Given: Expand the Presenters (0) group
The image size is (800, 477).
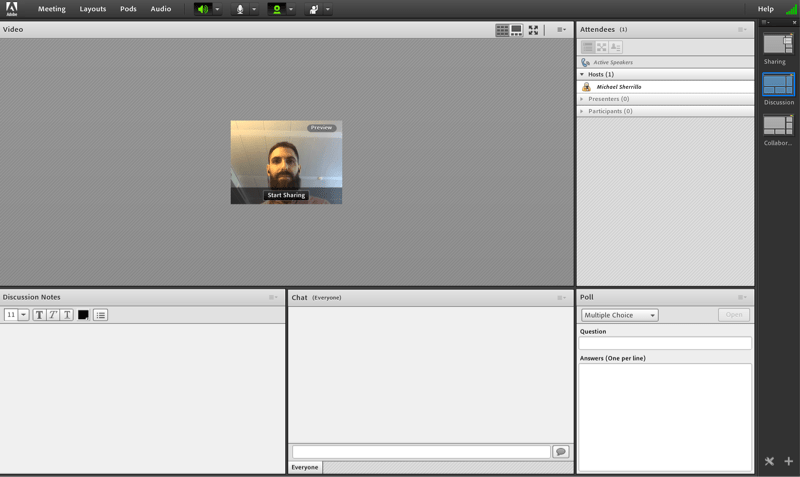Looking at the screenshot, I should [582, 99].
